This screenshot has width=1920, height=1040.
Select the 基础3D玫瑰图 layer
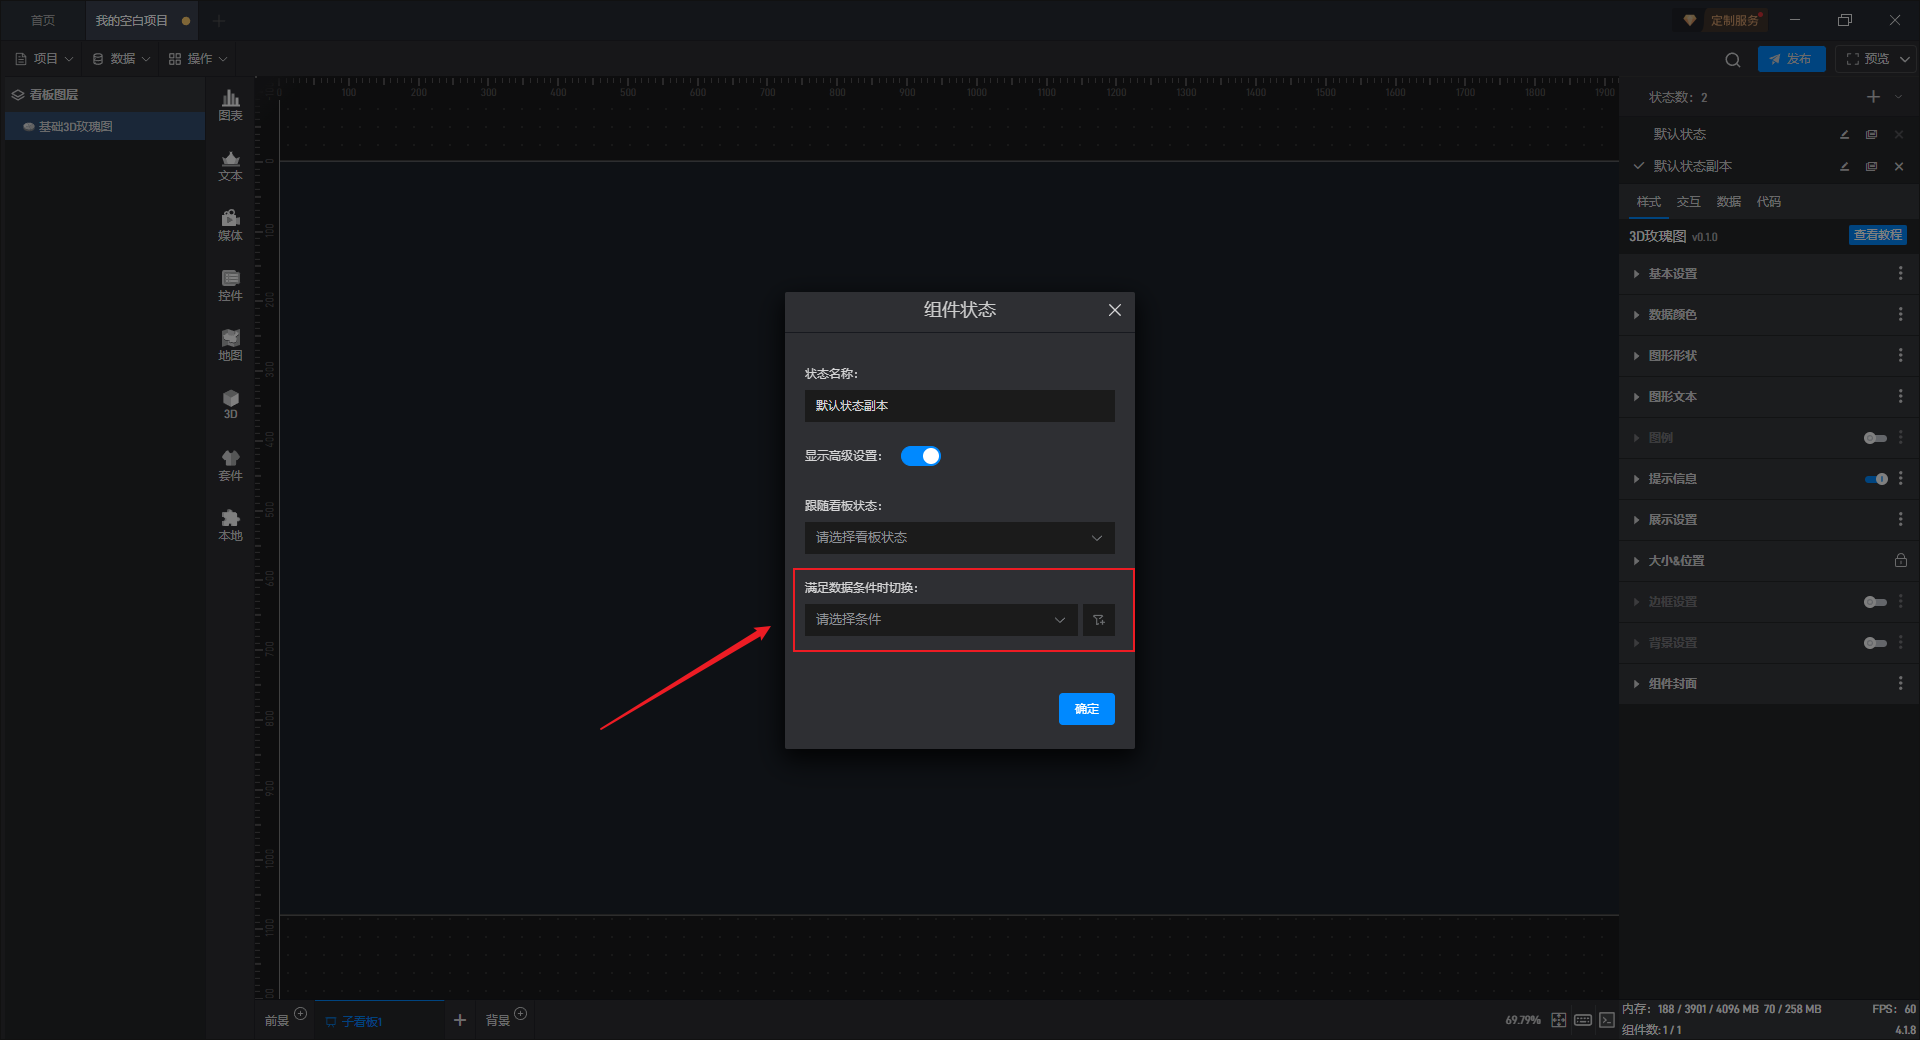105,127
